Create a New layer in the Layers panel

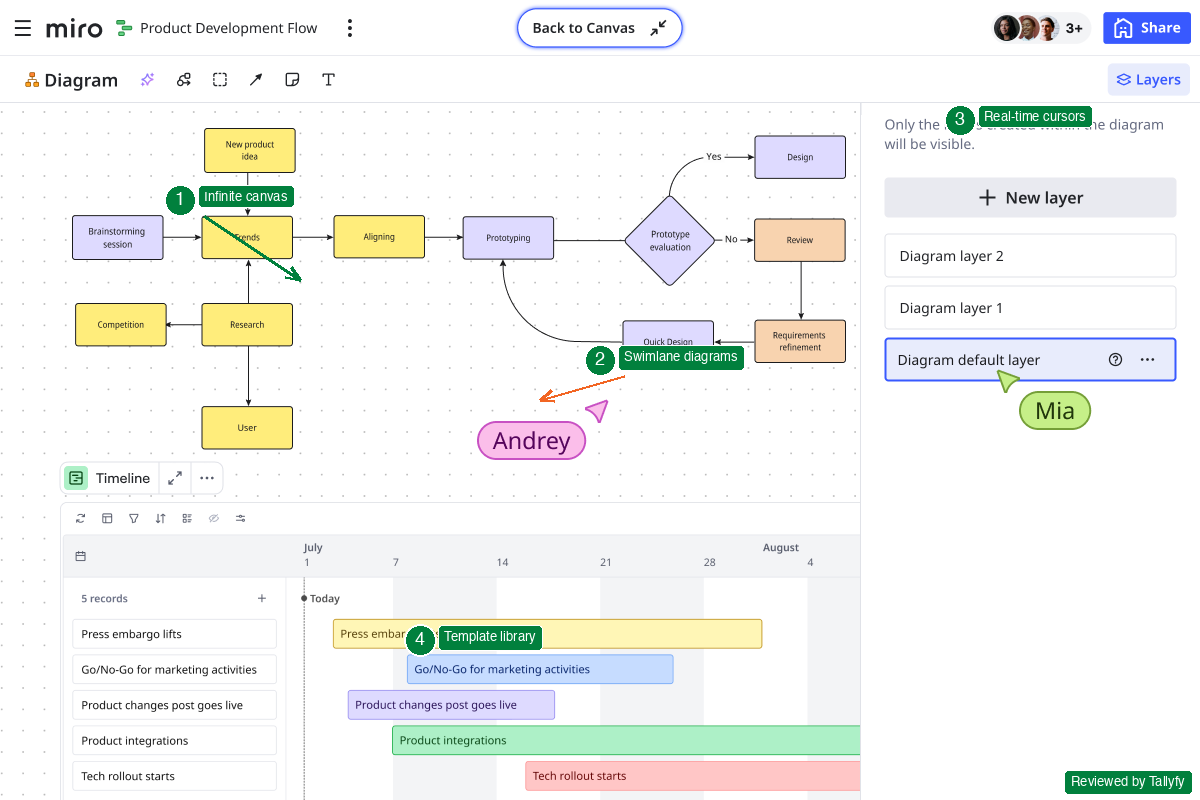pos(1030,197)
